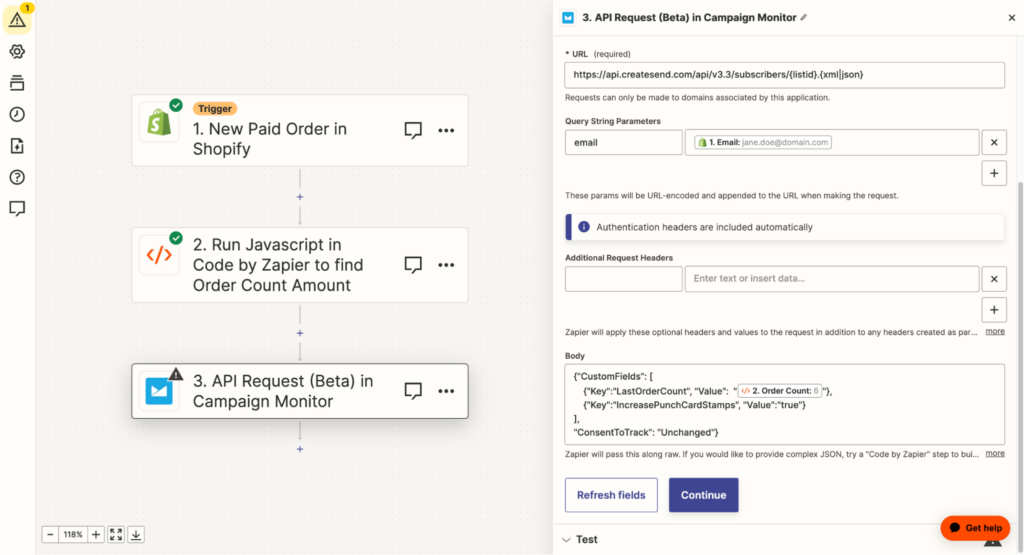Screen dimensions: 1024x555
Task: Click into the Body text area
Action: point(784,405)
